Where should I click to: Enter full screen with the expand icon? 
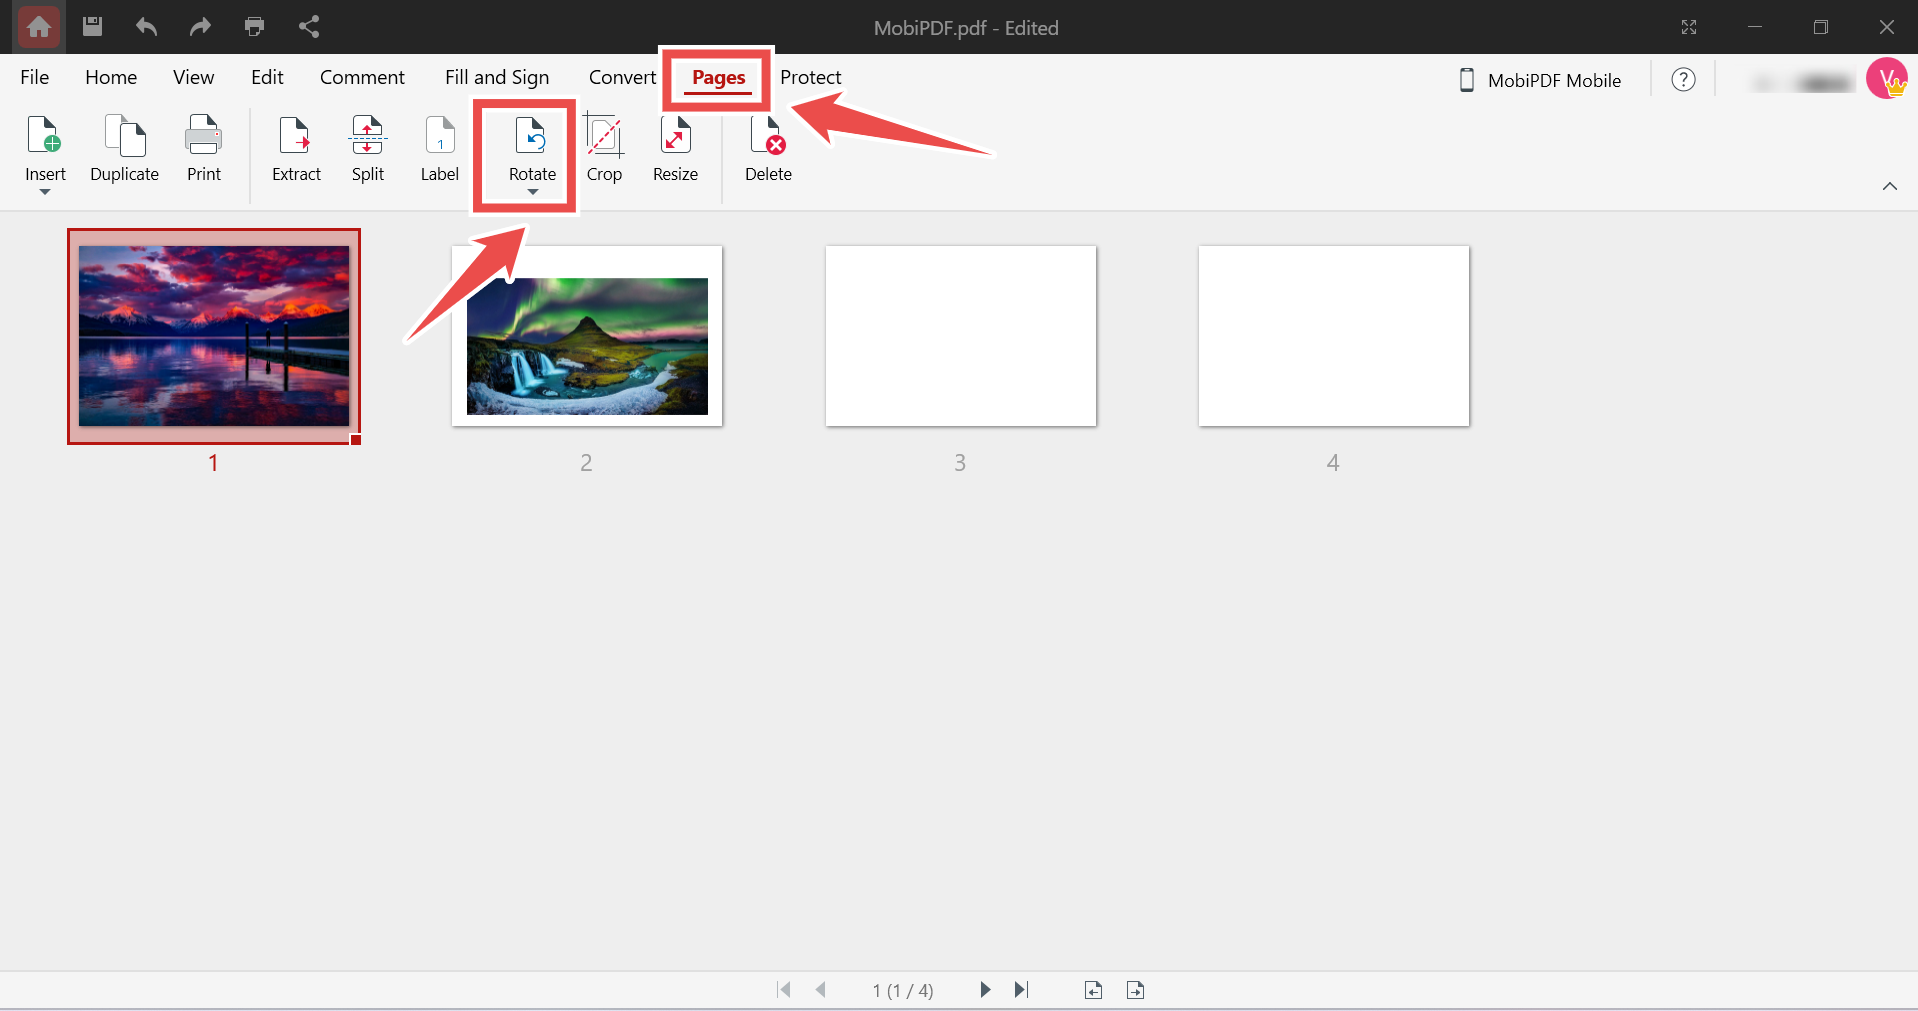point(1689,27)
